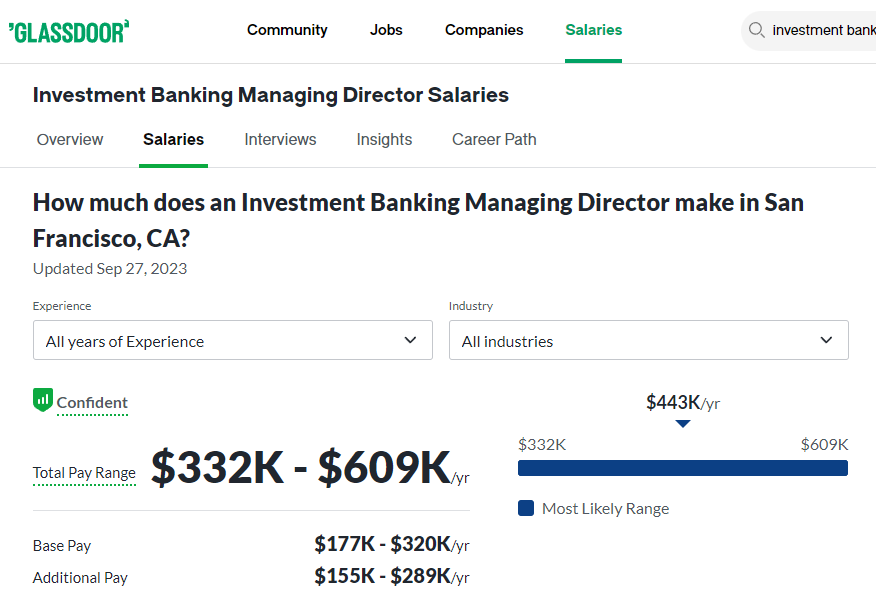
Task: Click the Most Likely Range blue swatch
Action: pyautogui.click(x=526, y=508)
